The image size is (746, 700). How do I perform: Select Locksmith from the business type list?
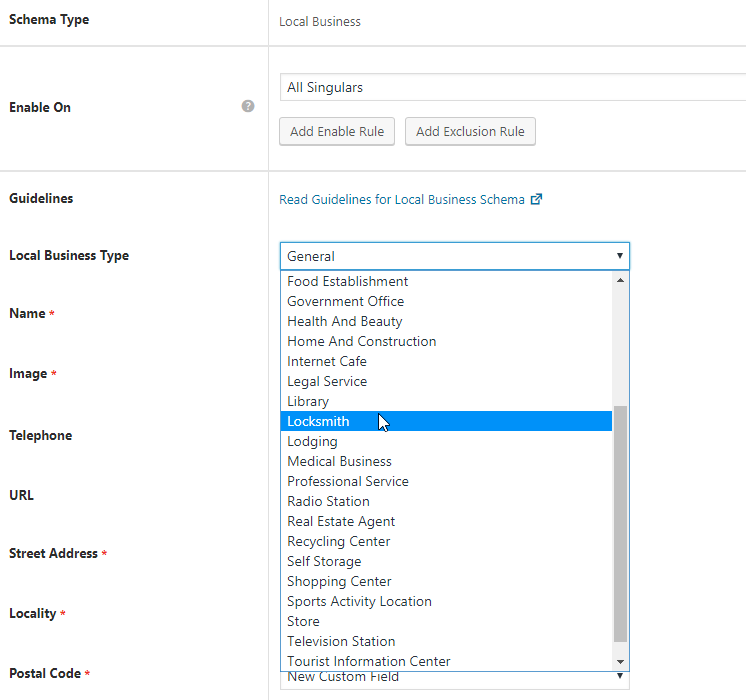(x=318, y=421)
